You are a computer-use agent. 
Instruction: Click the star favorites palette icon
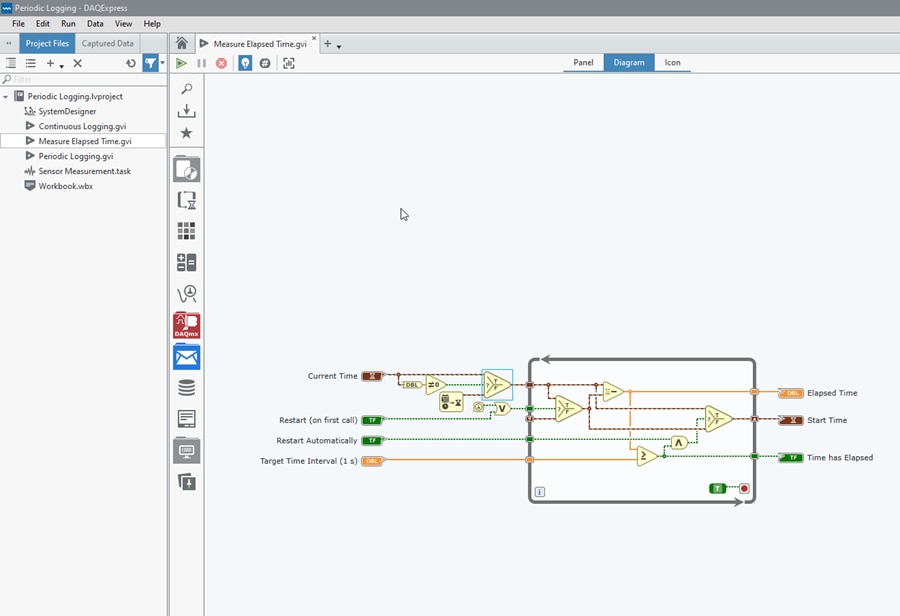186,133
